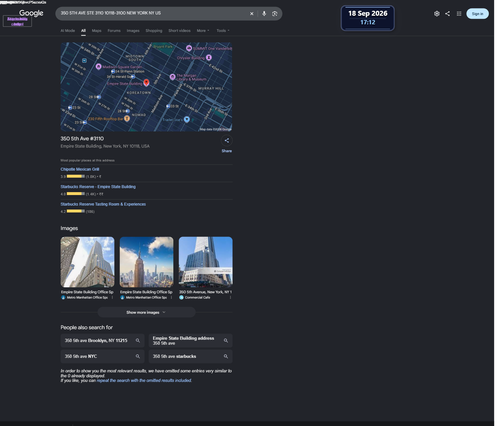Viewport: 500px width, 426px height.
Task: Click Commercial Cafe source under third image
Action: pyautogui.click(x=197, y=297)
